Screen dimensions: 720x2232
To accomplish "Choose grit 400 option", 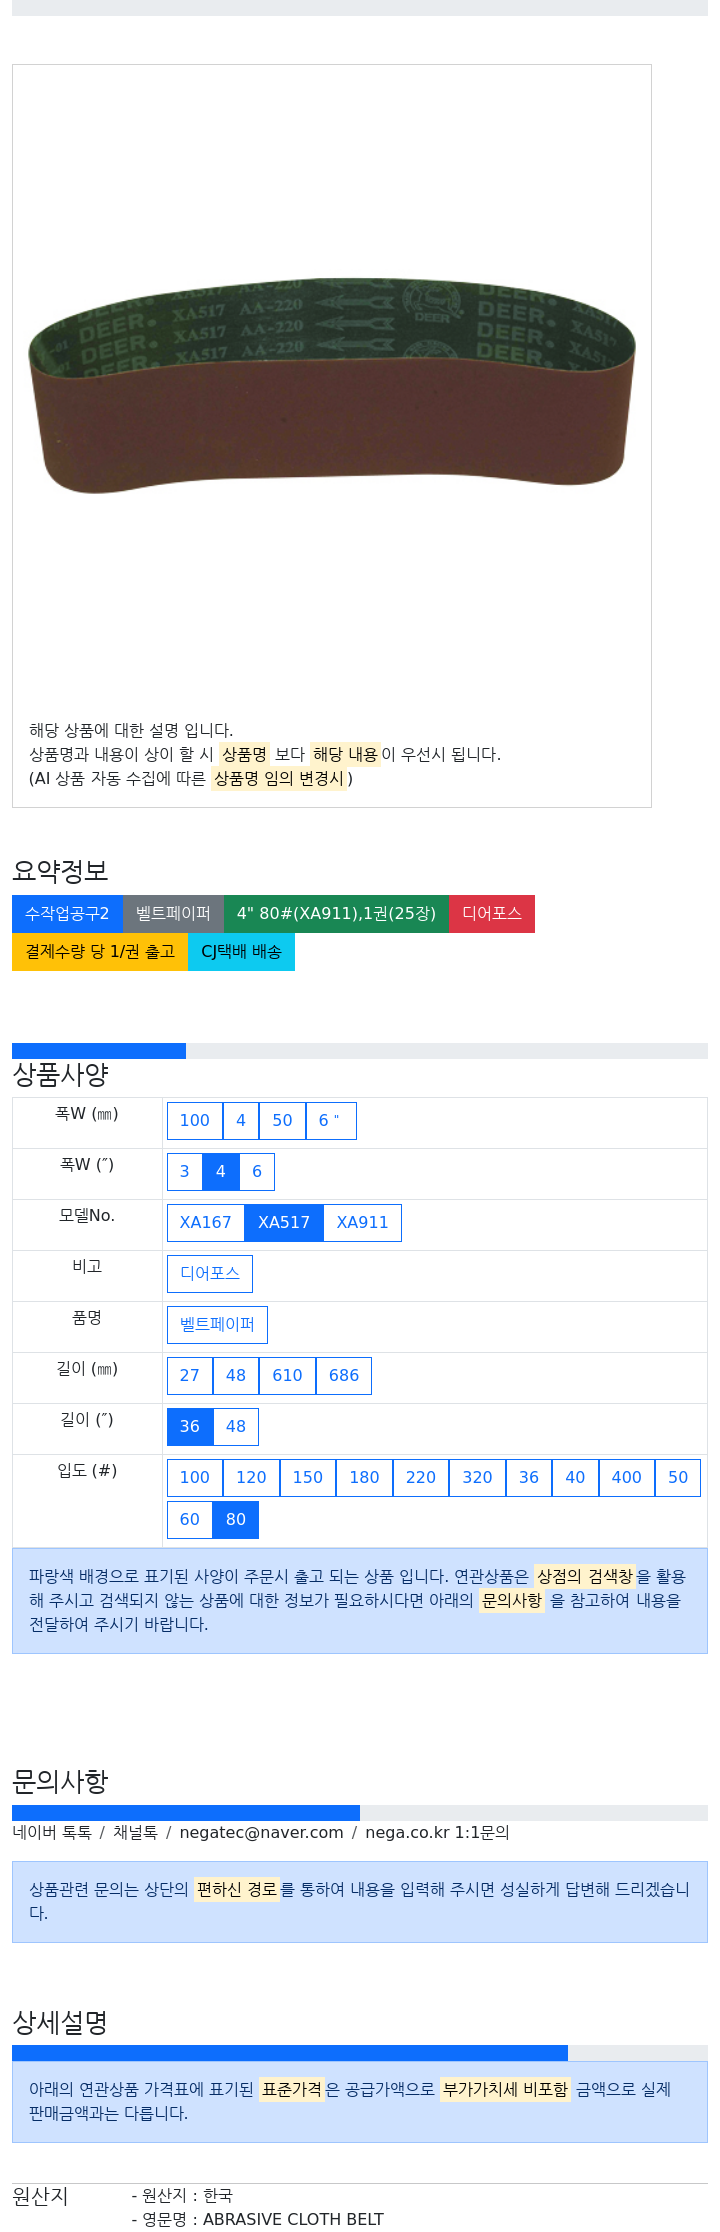I will (x=627, y=1478).
